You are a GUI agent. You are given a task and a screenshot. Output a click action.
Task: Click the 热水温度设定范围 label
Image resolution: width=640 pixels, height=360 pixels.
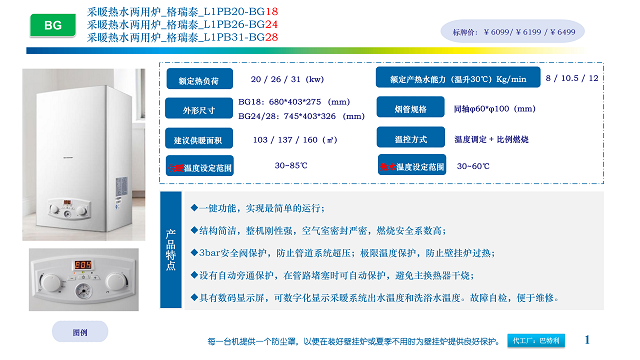click(x=412, y=164)
